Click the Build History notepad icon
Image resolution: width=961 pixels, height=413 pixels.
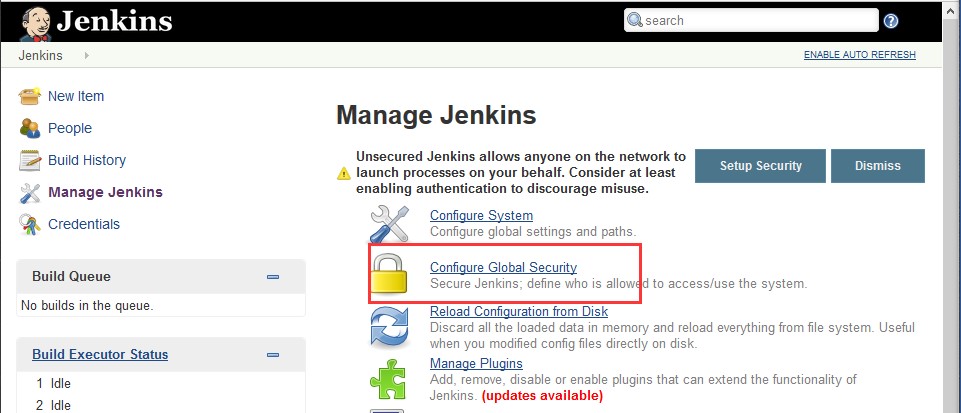click(x=30, y=161)
